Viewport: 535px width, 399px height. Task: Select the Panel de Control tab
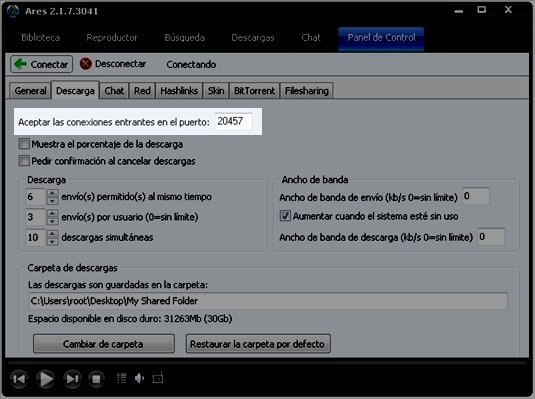tap(381, 39)
